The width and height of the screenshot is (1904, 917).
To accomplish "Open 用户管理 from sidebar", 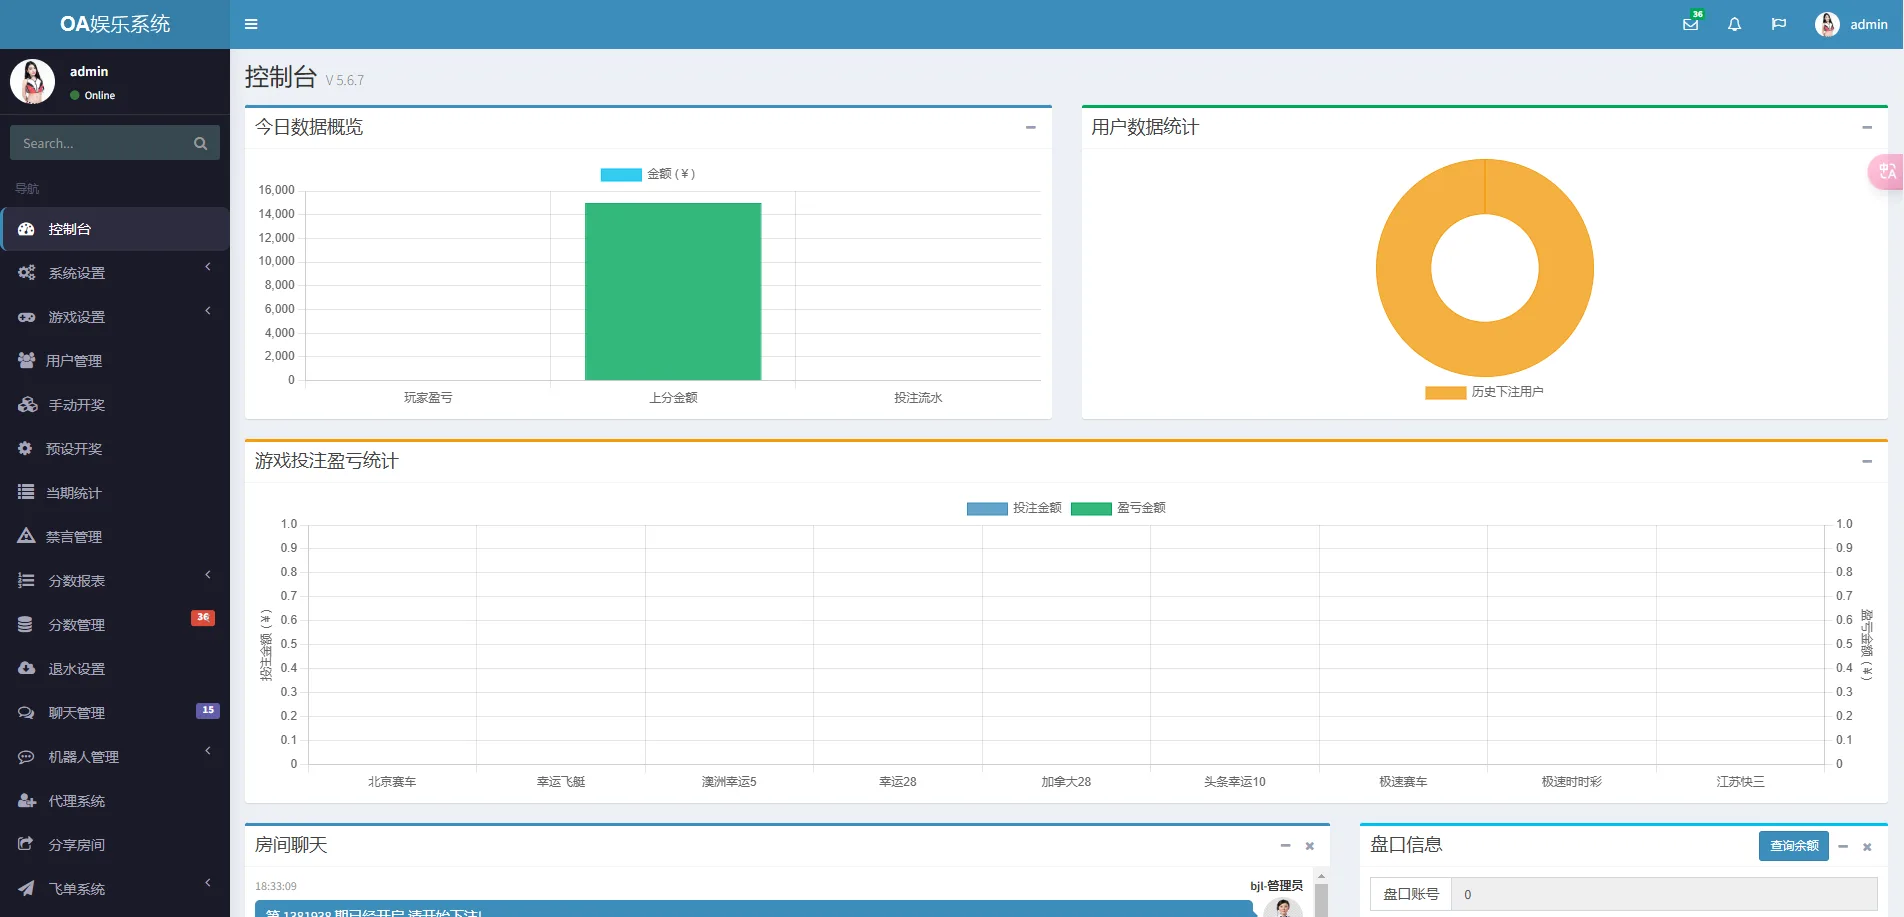I will pos(74,361).
